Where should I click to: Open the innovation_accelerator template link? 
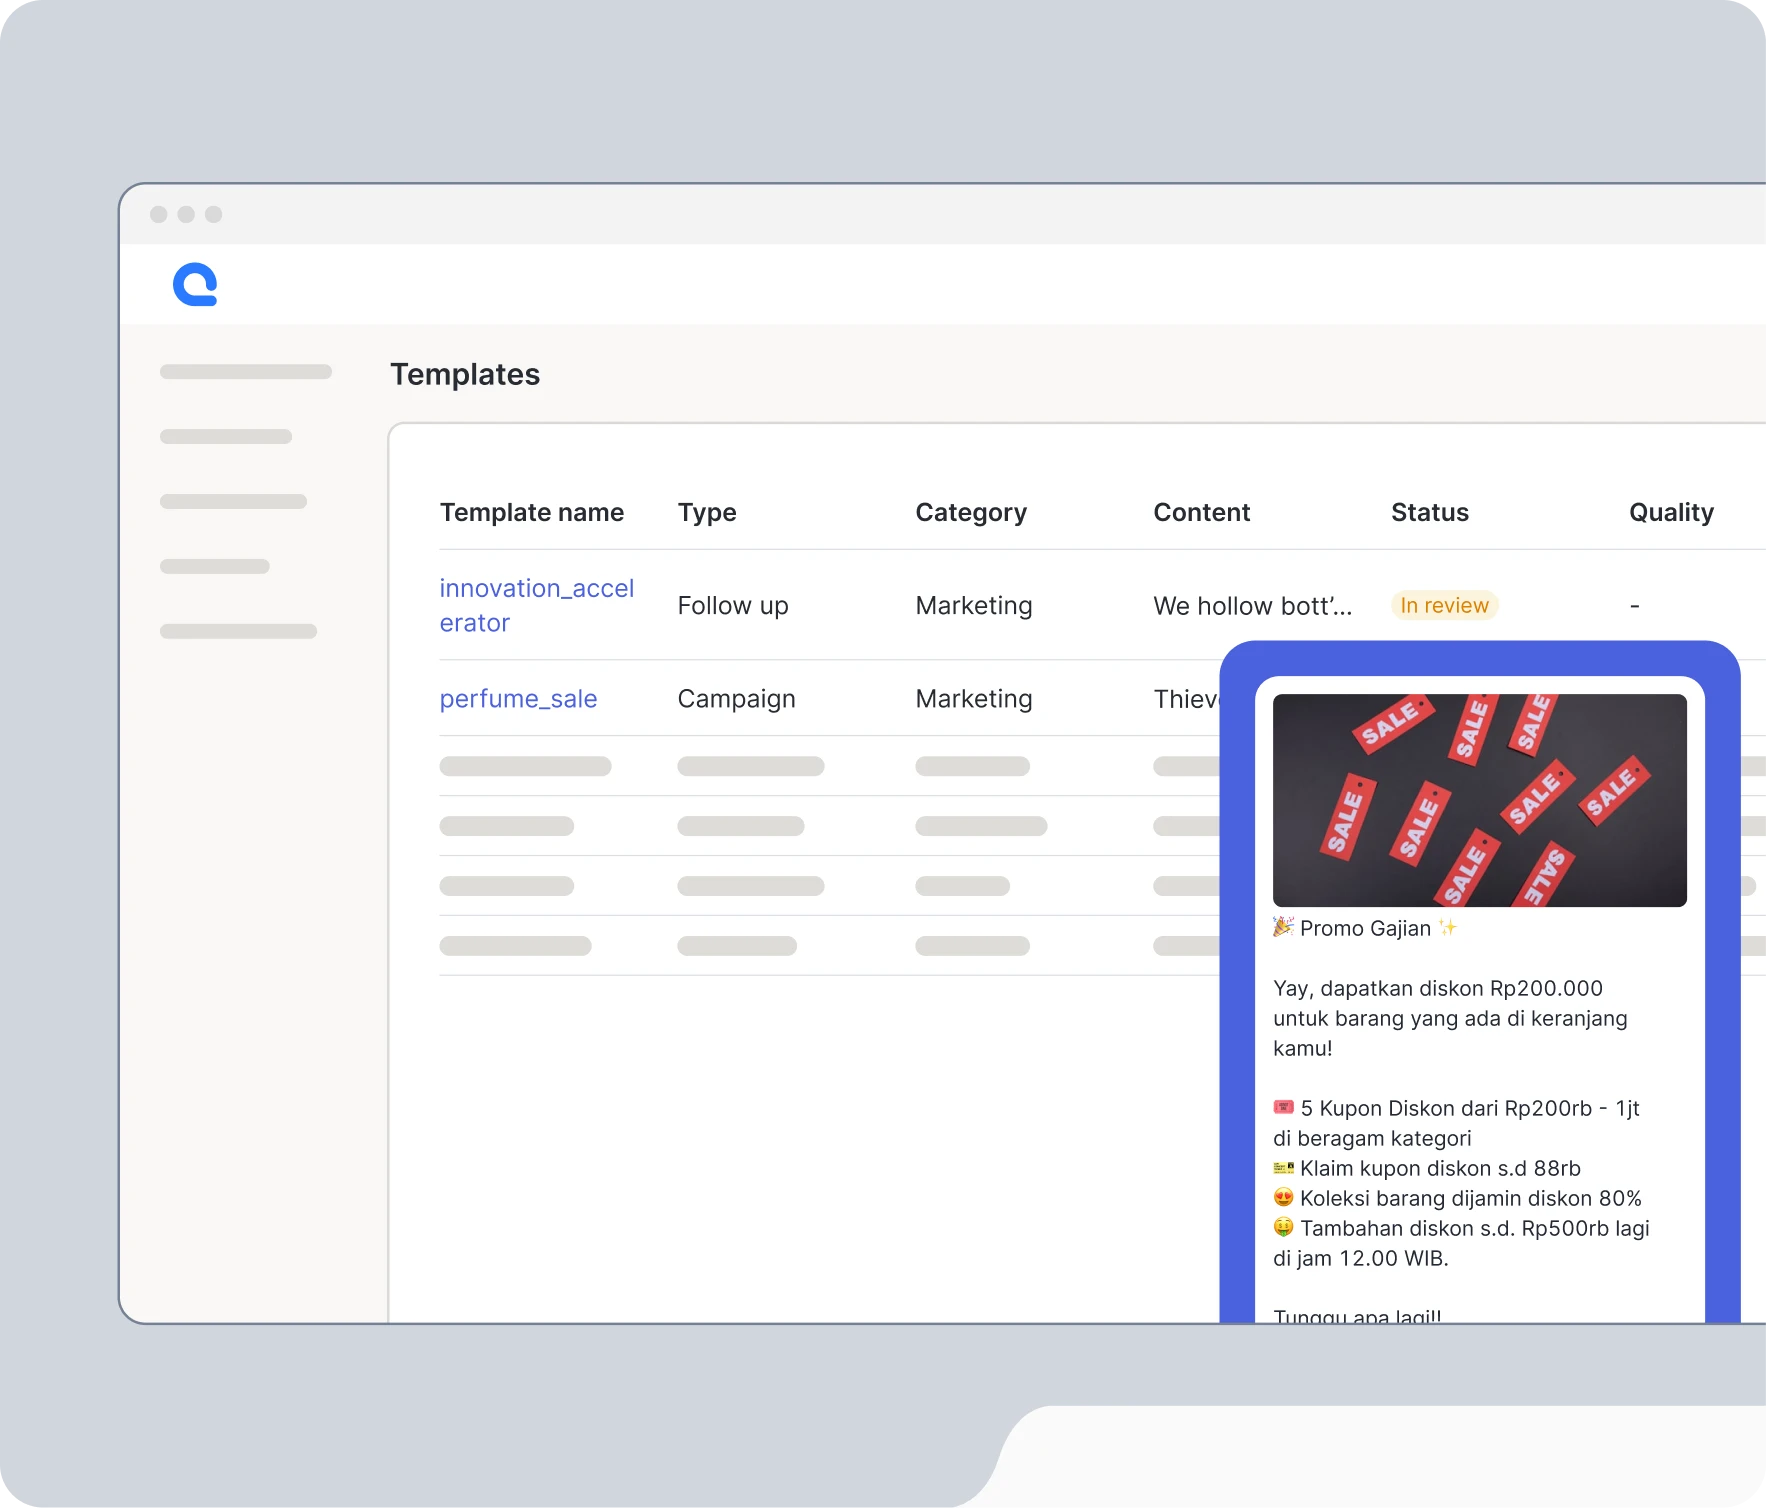pyautogui.click(x=537, y=605)
